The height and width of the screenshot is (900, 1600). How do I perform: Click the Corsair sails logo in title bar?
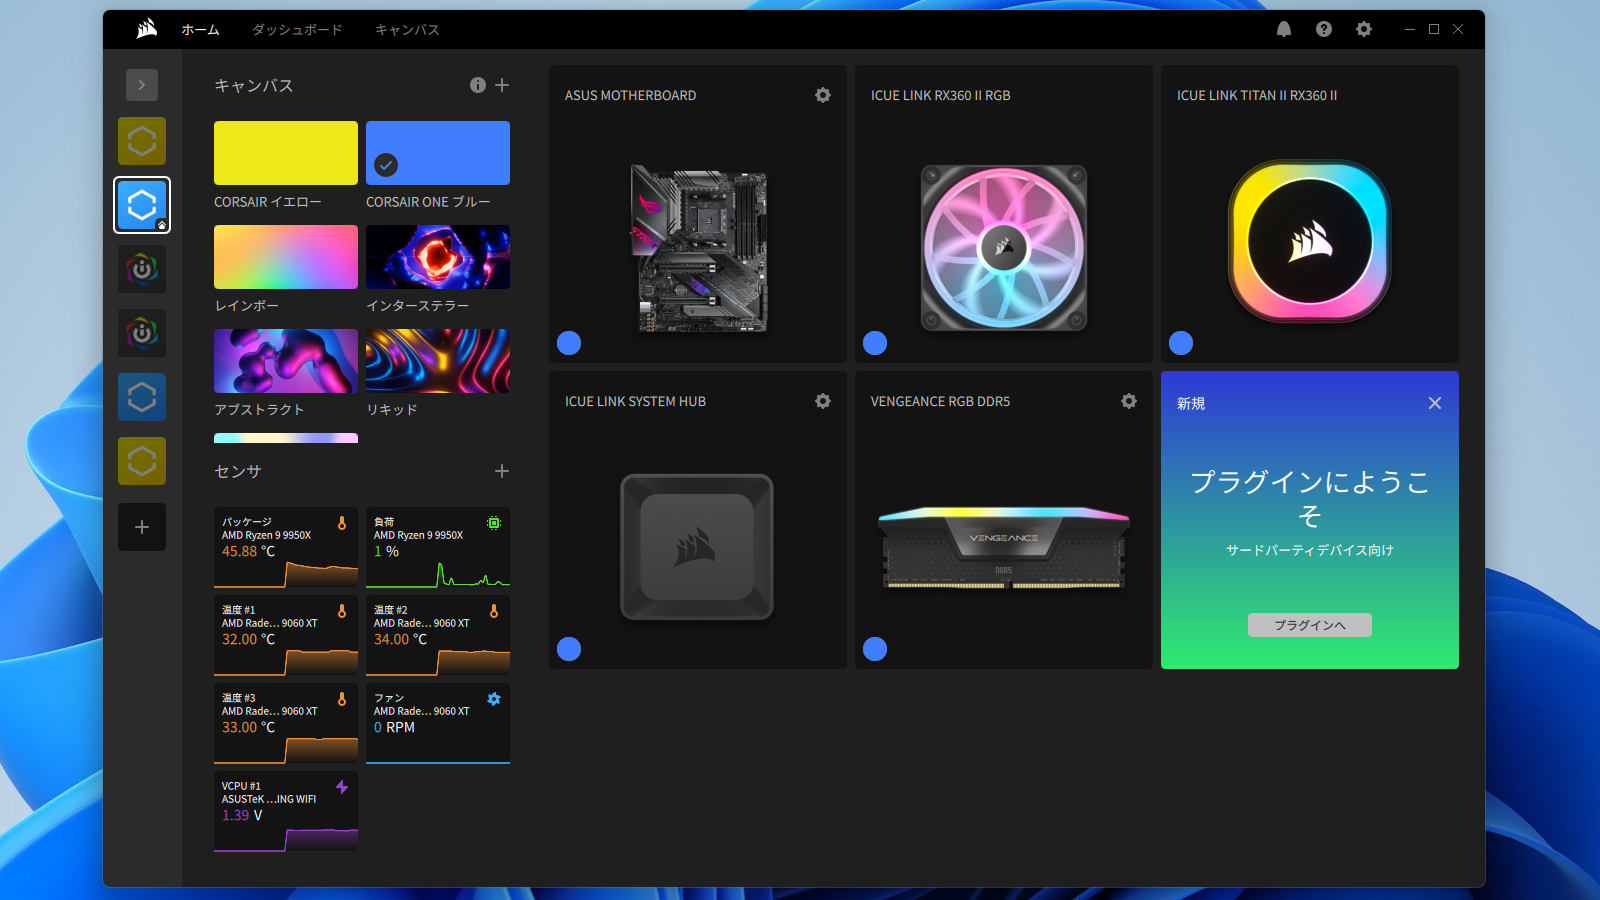[x=147, y=29]
